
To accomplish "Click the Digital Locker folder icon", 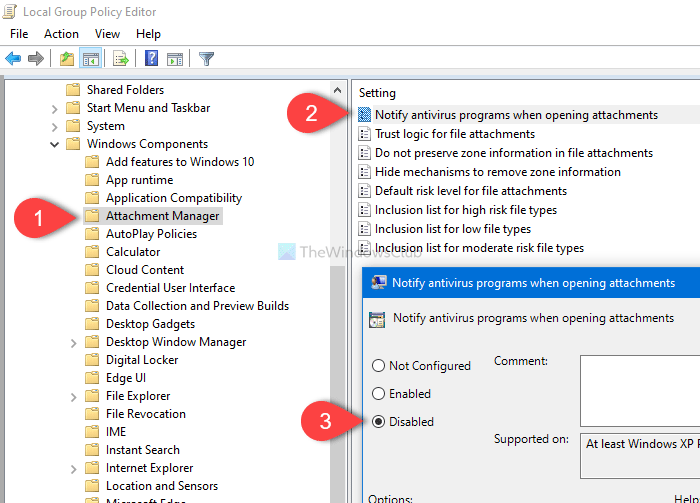I will (x=92, y=360).
